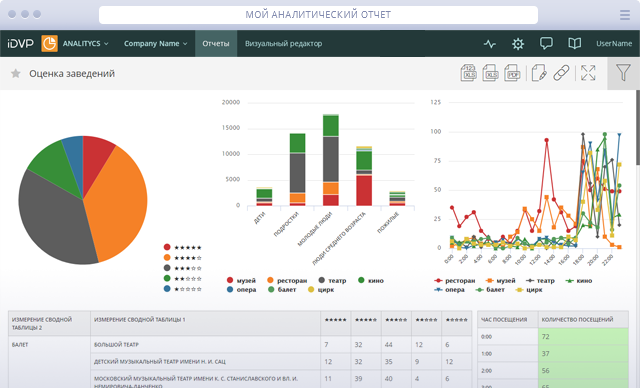Toggle опера in the bar chart legend
The height and width of the screenshot is (388, 640).
click(241, 290)
